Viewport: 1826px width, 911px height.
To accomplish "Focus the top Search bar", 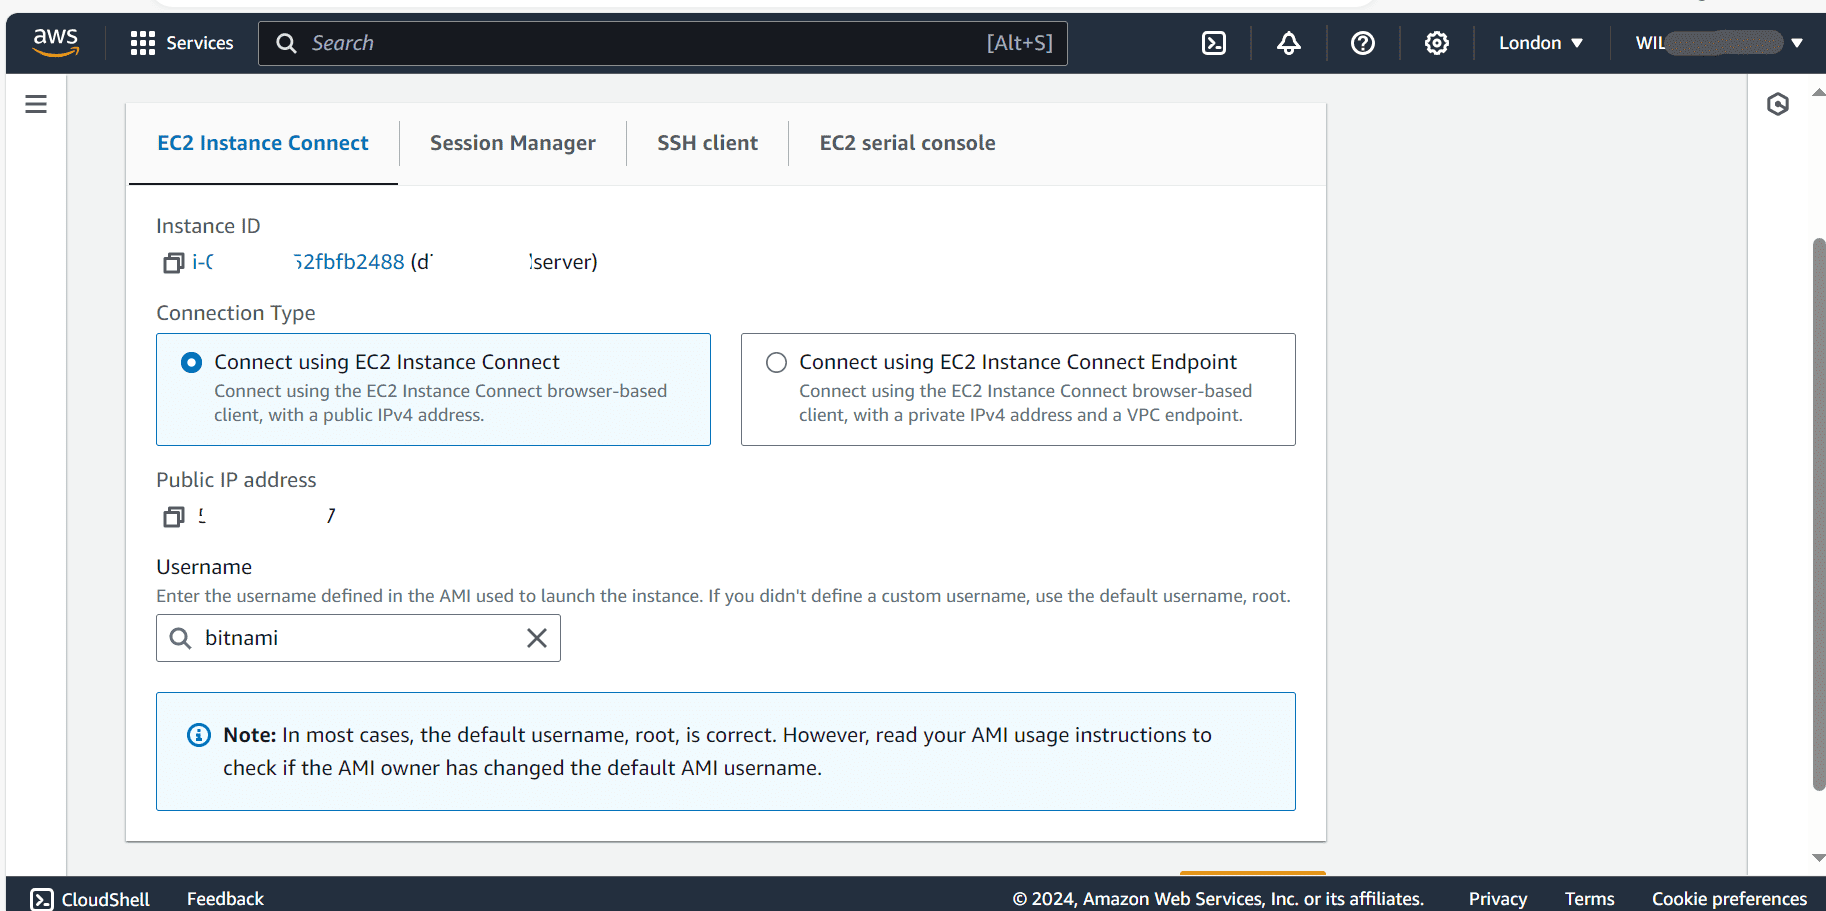I will pos(663,43).
